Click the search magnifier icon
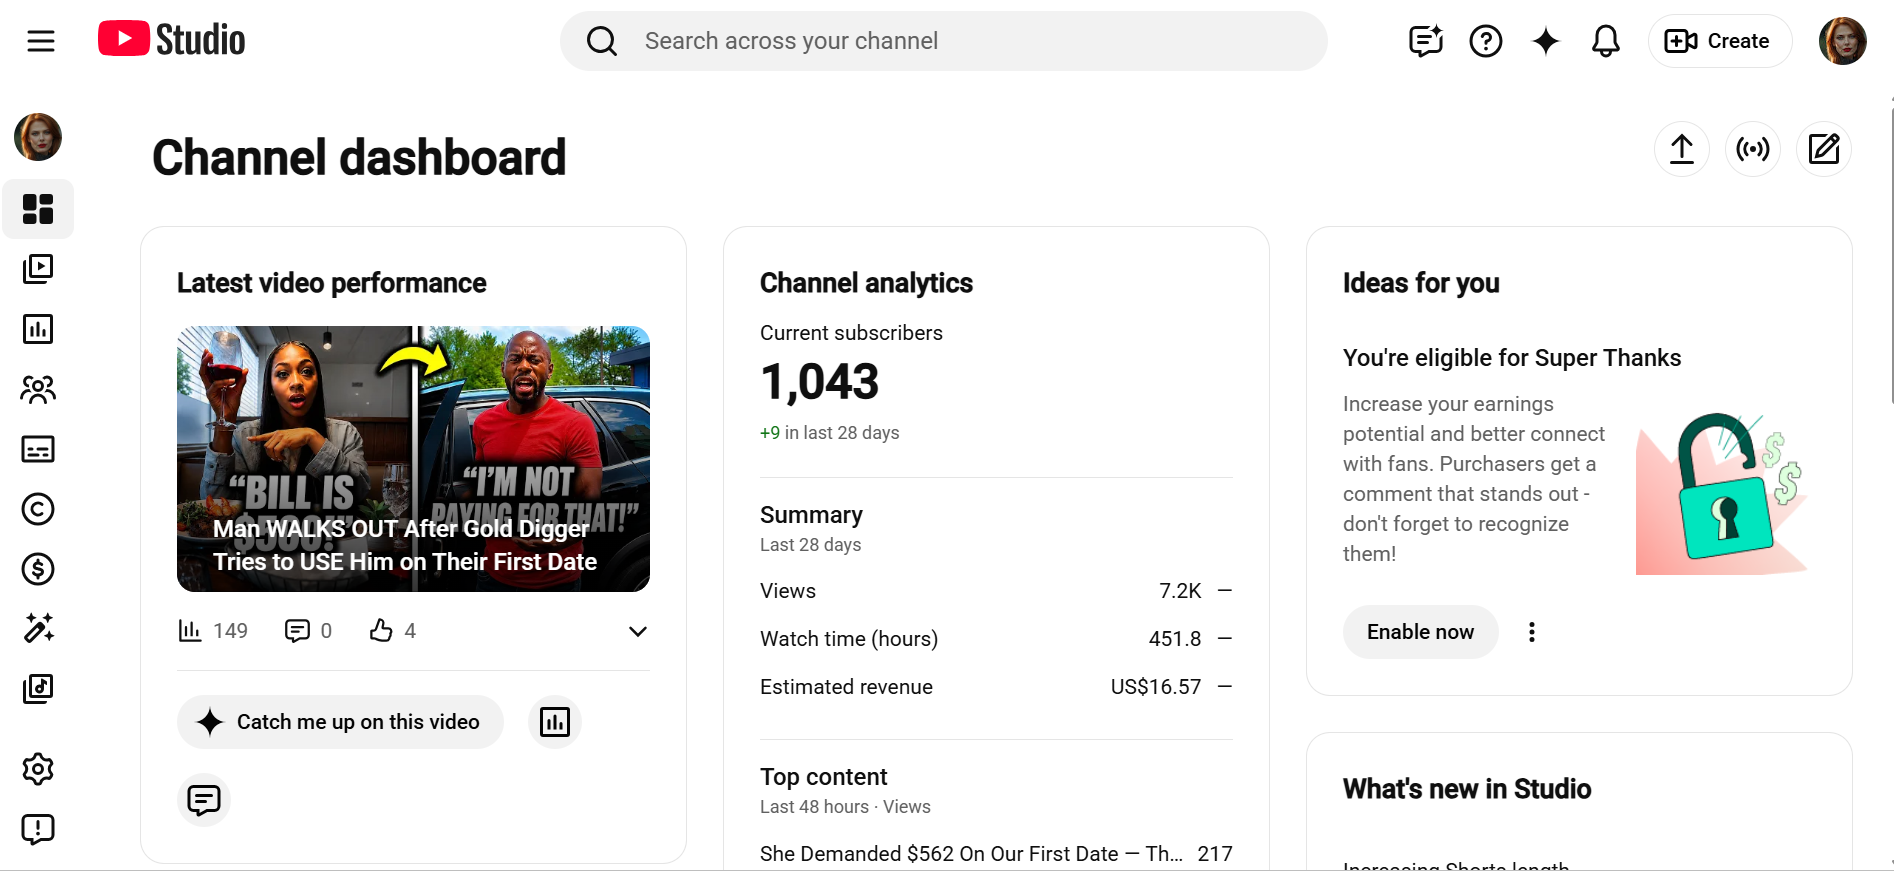 coord(602,41)
